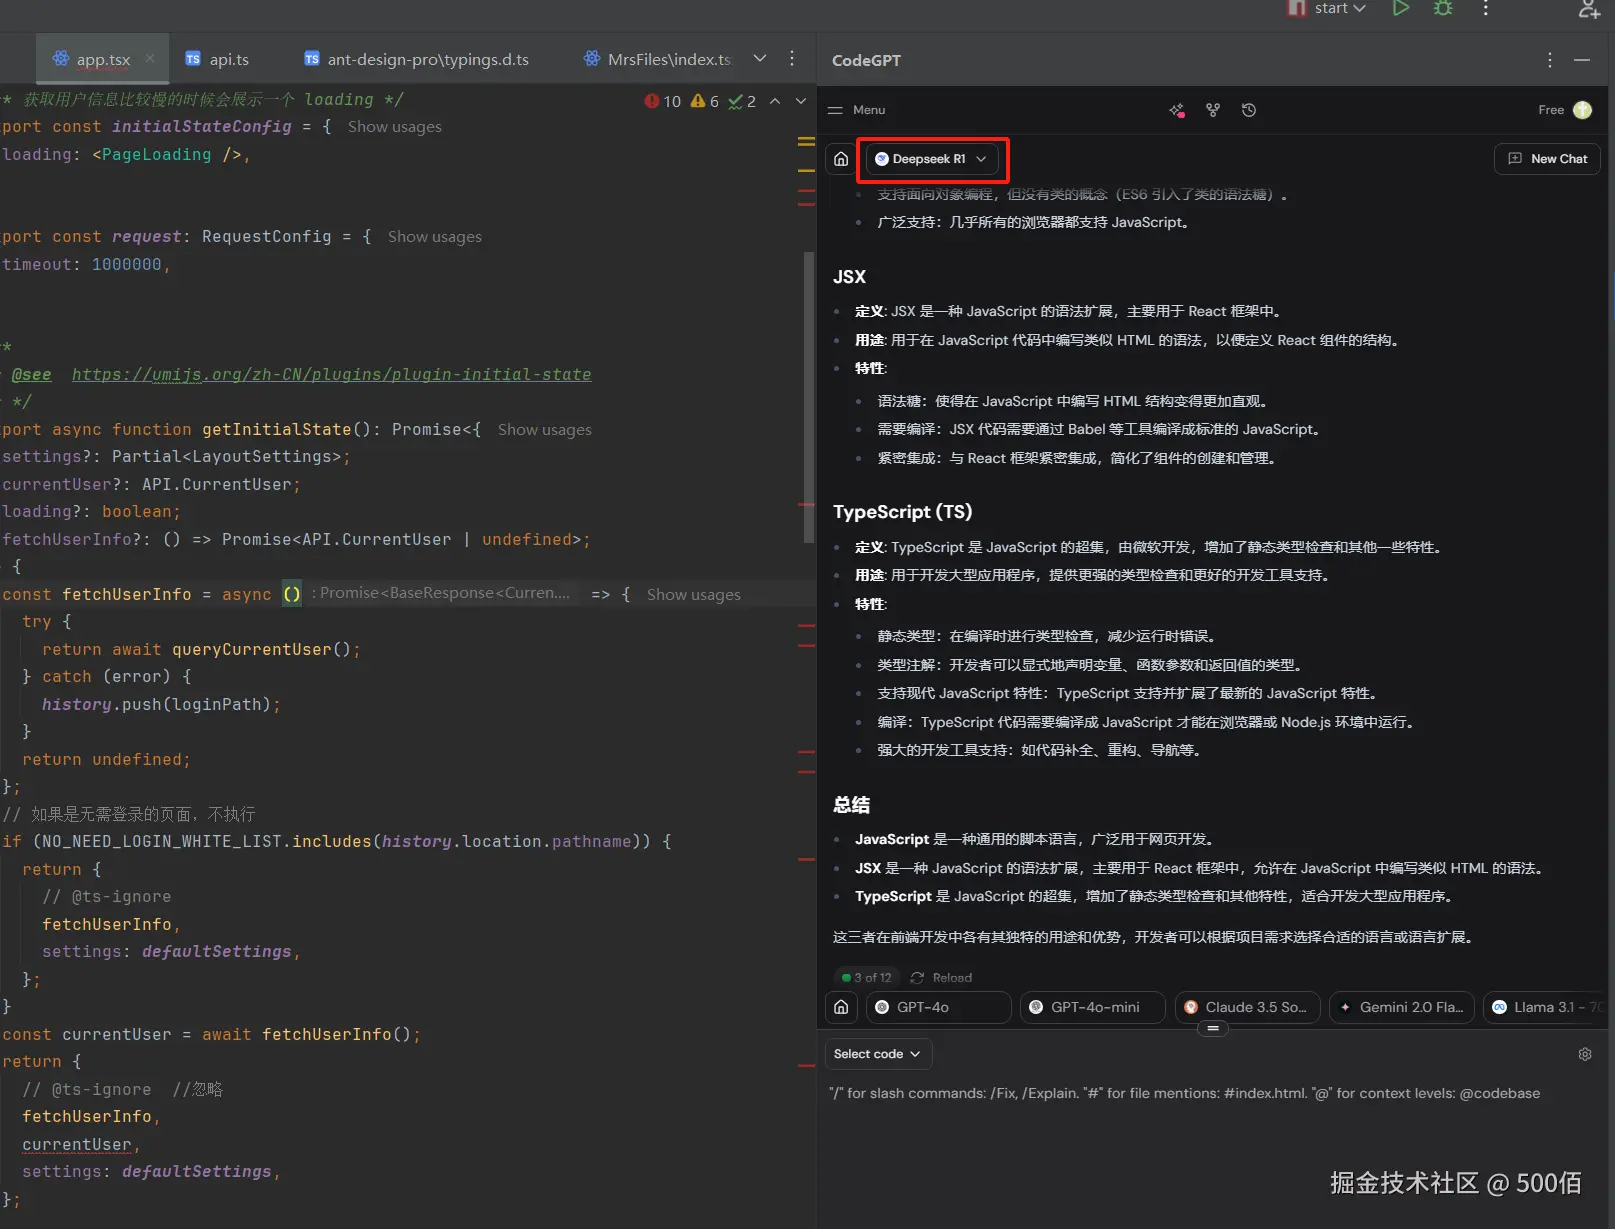The image size is (1615, 1229).
Task: Click the home icon beside Deepseek R1
Action: 841,159
